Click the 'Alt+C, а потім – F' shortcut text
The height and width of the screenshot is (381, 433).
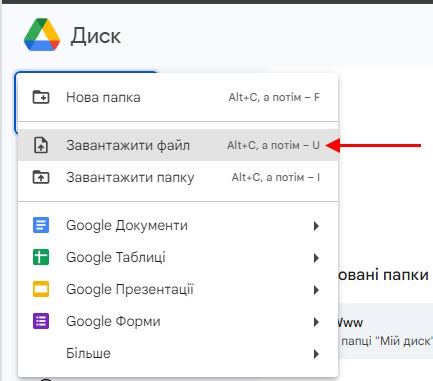tap(274, 97)
